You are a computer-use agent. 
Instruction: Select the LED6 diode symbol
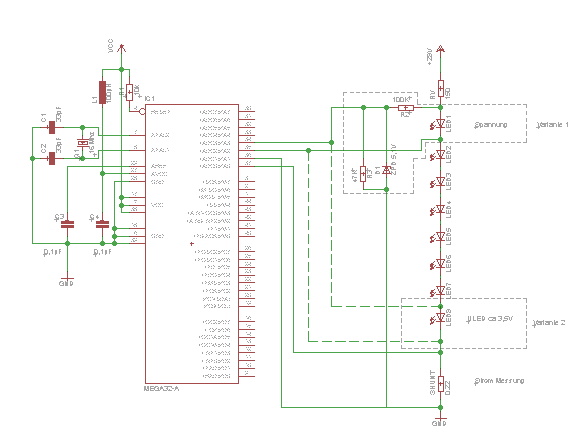click(x=438, y=264)
